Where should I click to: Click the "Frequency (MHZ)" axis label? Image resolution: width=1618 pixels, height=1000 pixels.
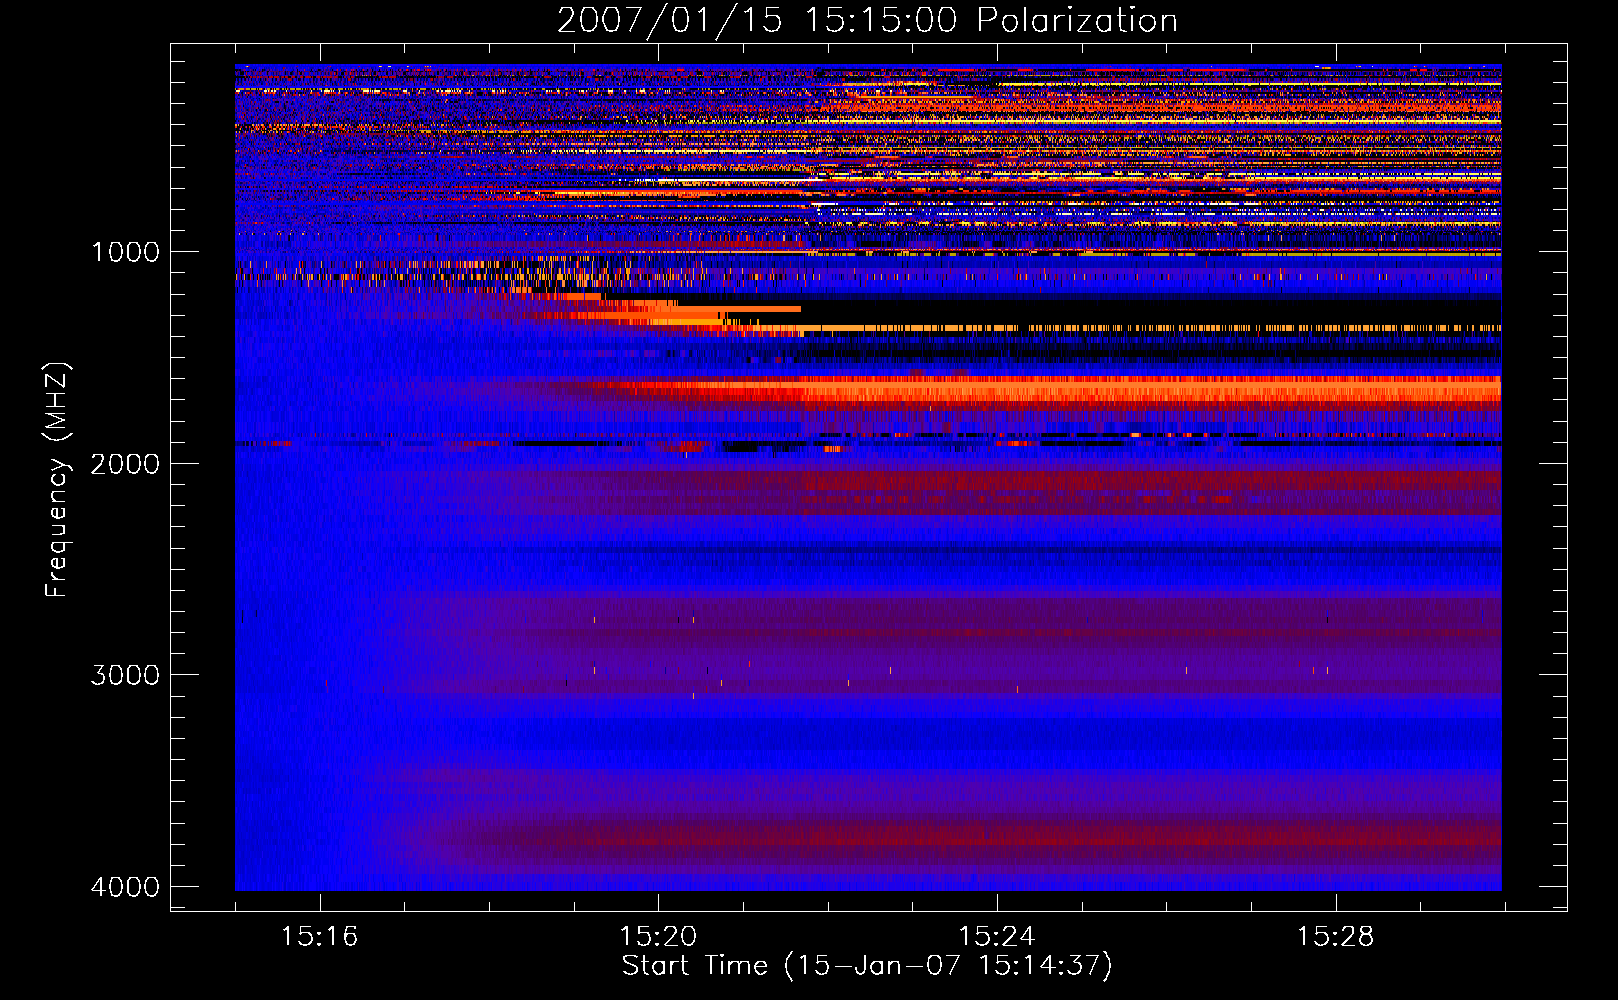tap(57, 480)
